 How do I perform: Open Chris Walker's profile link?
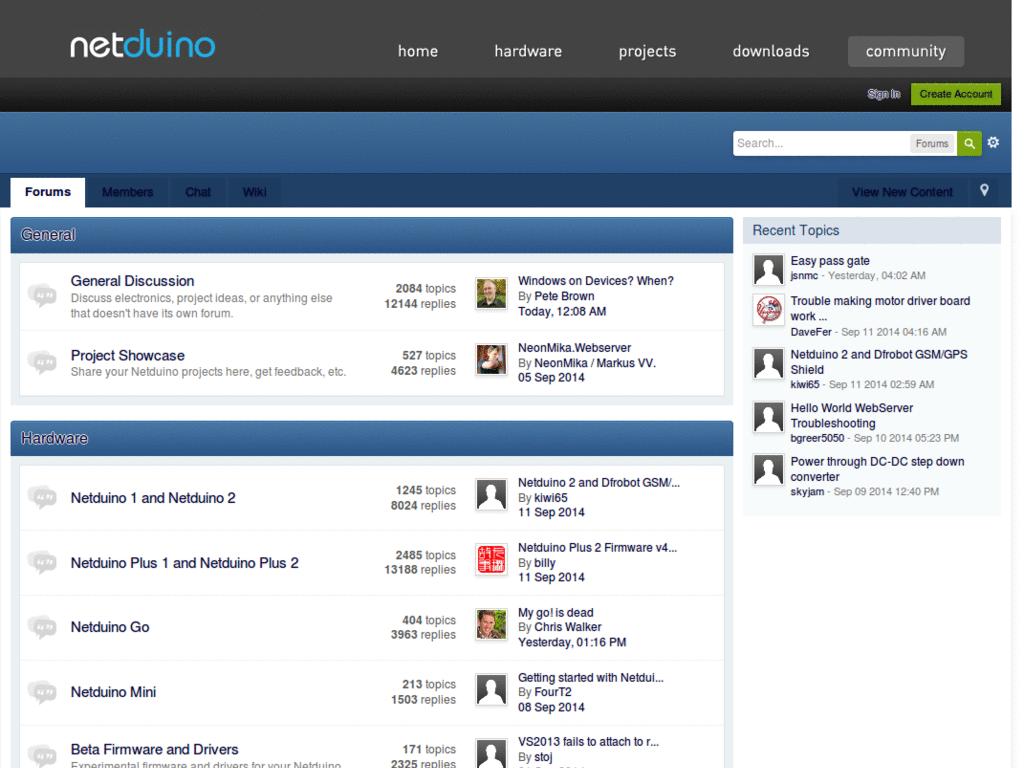pyautogui.click(x=568, y=627)
